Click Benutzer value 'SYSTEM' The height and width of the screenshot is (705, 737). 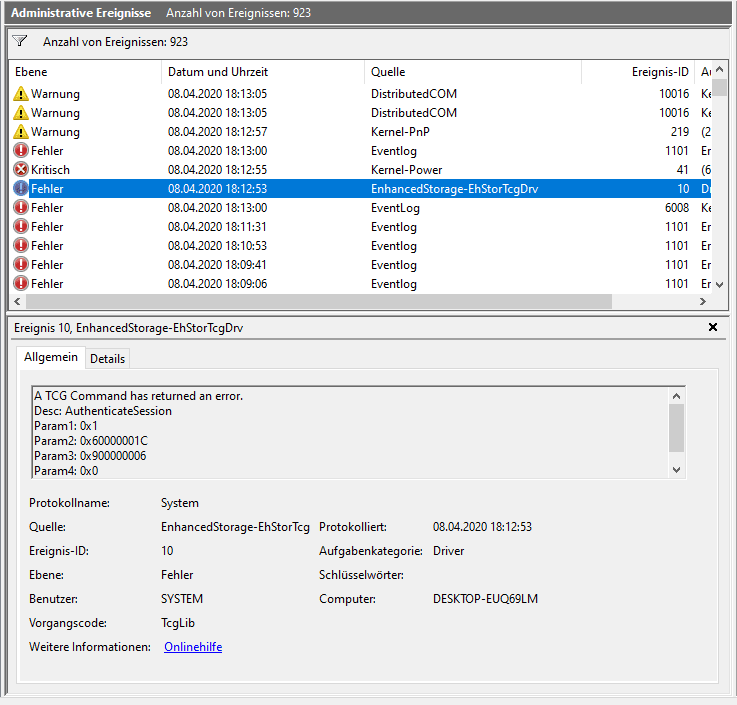(x=182, y=599)
